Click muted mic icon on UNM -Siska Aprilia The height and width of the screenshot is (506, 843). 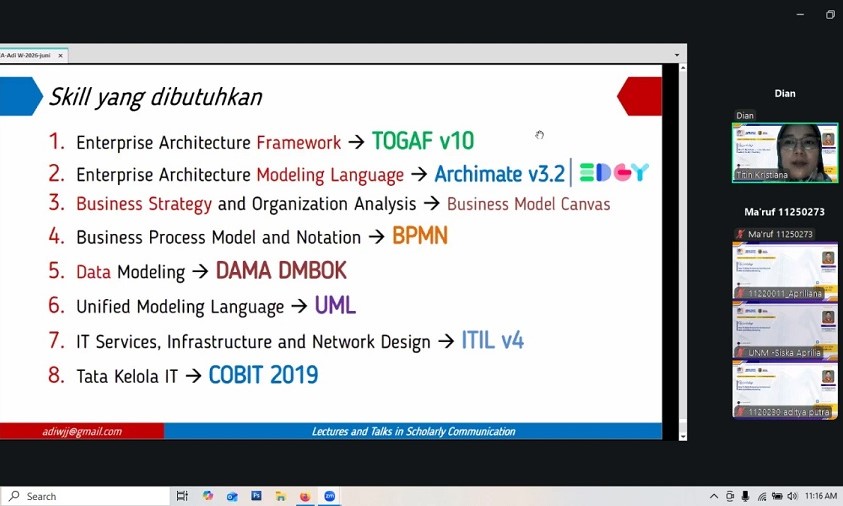(x=740, y=353)
